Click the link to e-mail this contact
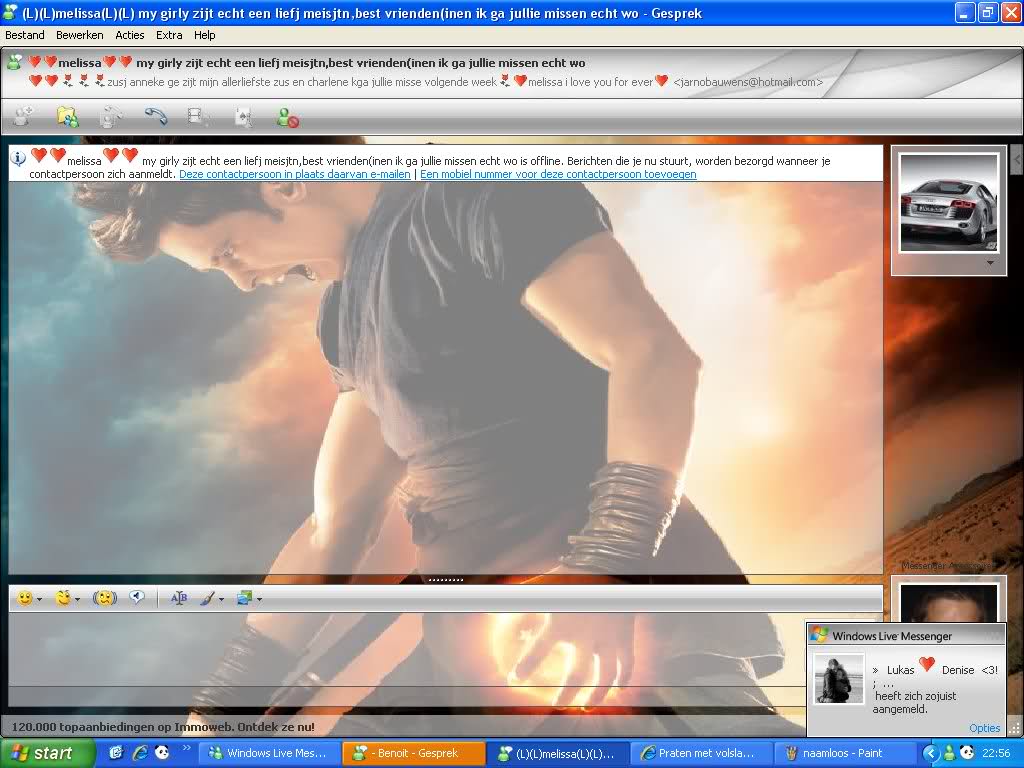Image resolution: width=1024 pixels, height=768 pixels. (x=294, y=174)
